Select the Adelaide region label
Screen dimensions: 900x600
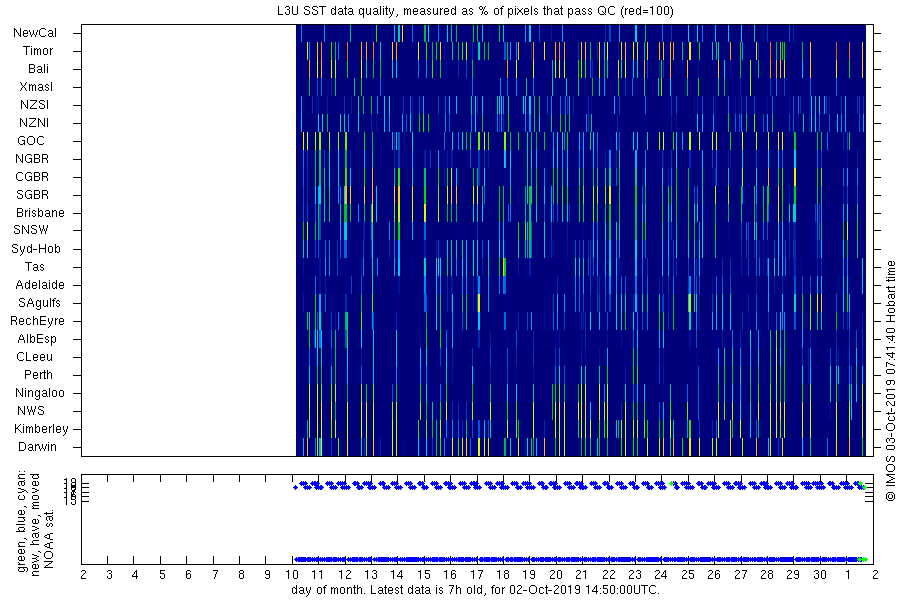point(40,285)
